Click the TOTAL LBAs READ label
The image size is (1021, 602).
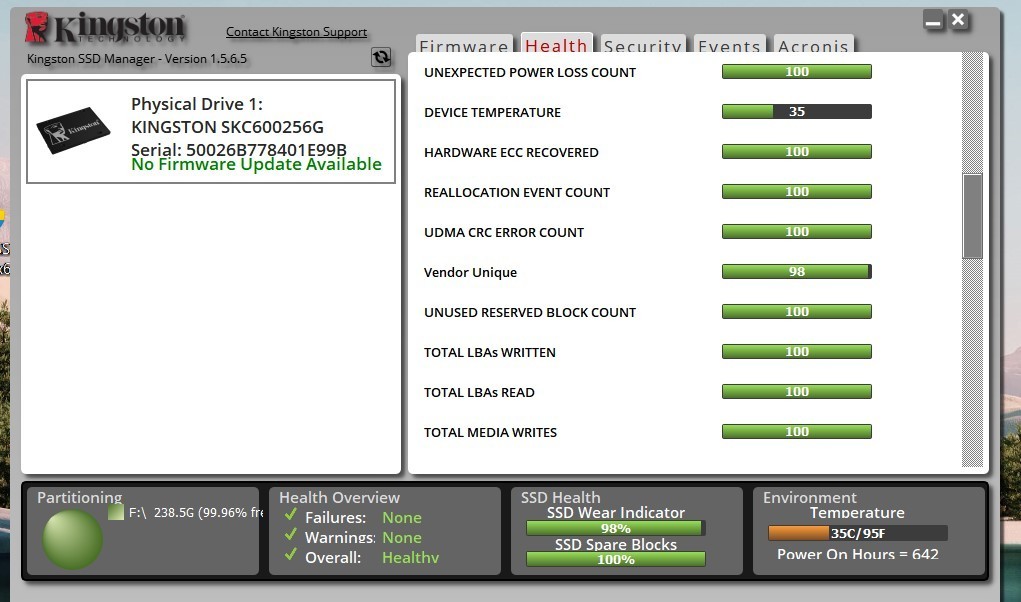pyautogui.click(x=479, y=392)
